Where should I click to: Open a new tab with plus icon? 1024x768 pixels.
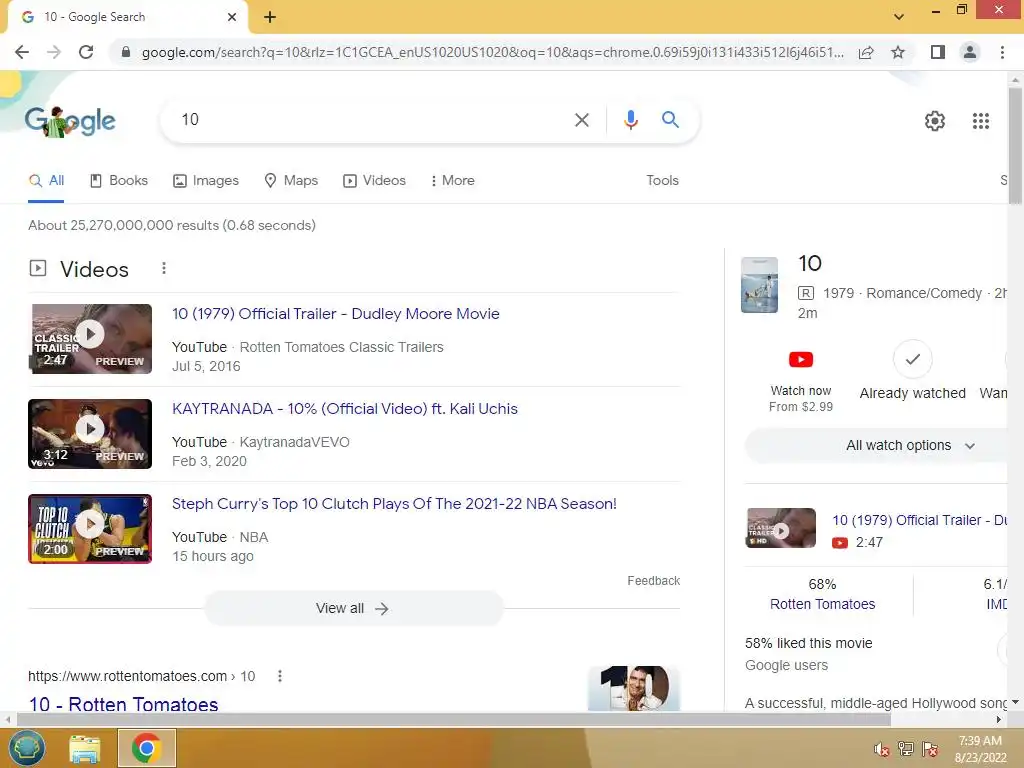[x=270, y=18]
